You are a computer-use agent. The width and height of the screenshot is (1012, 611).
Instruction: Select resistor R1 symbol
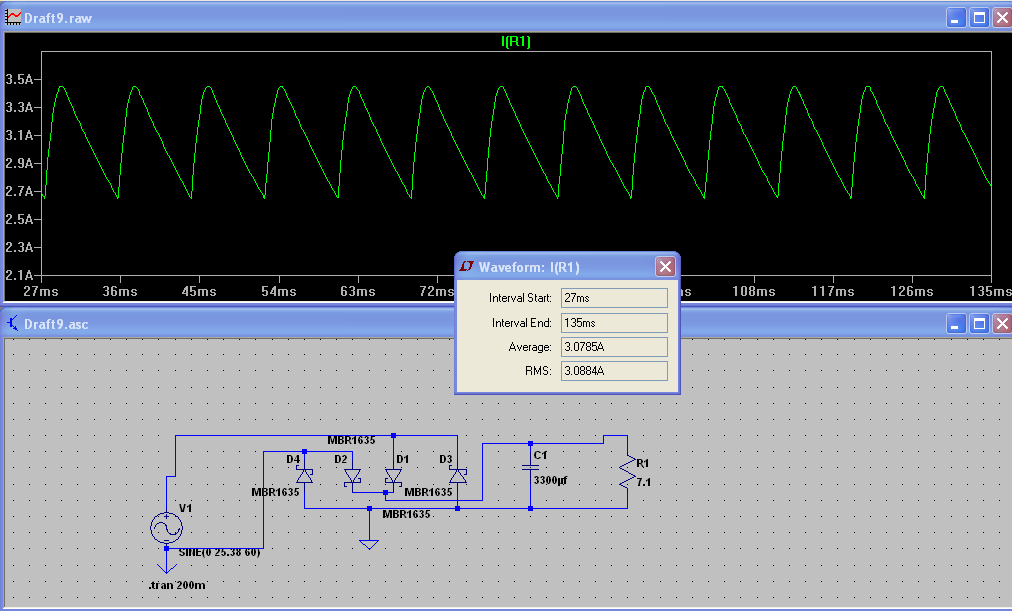[627, 474]
